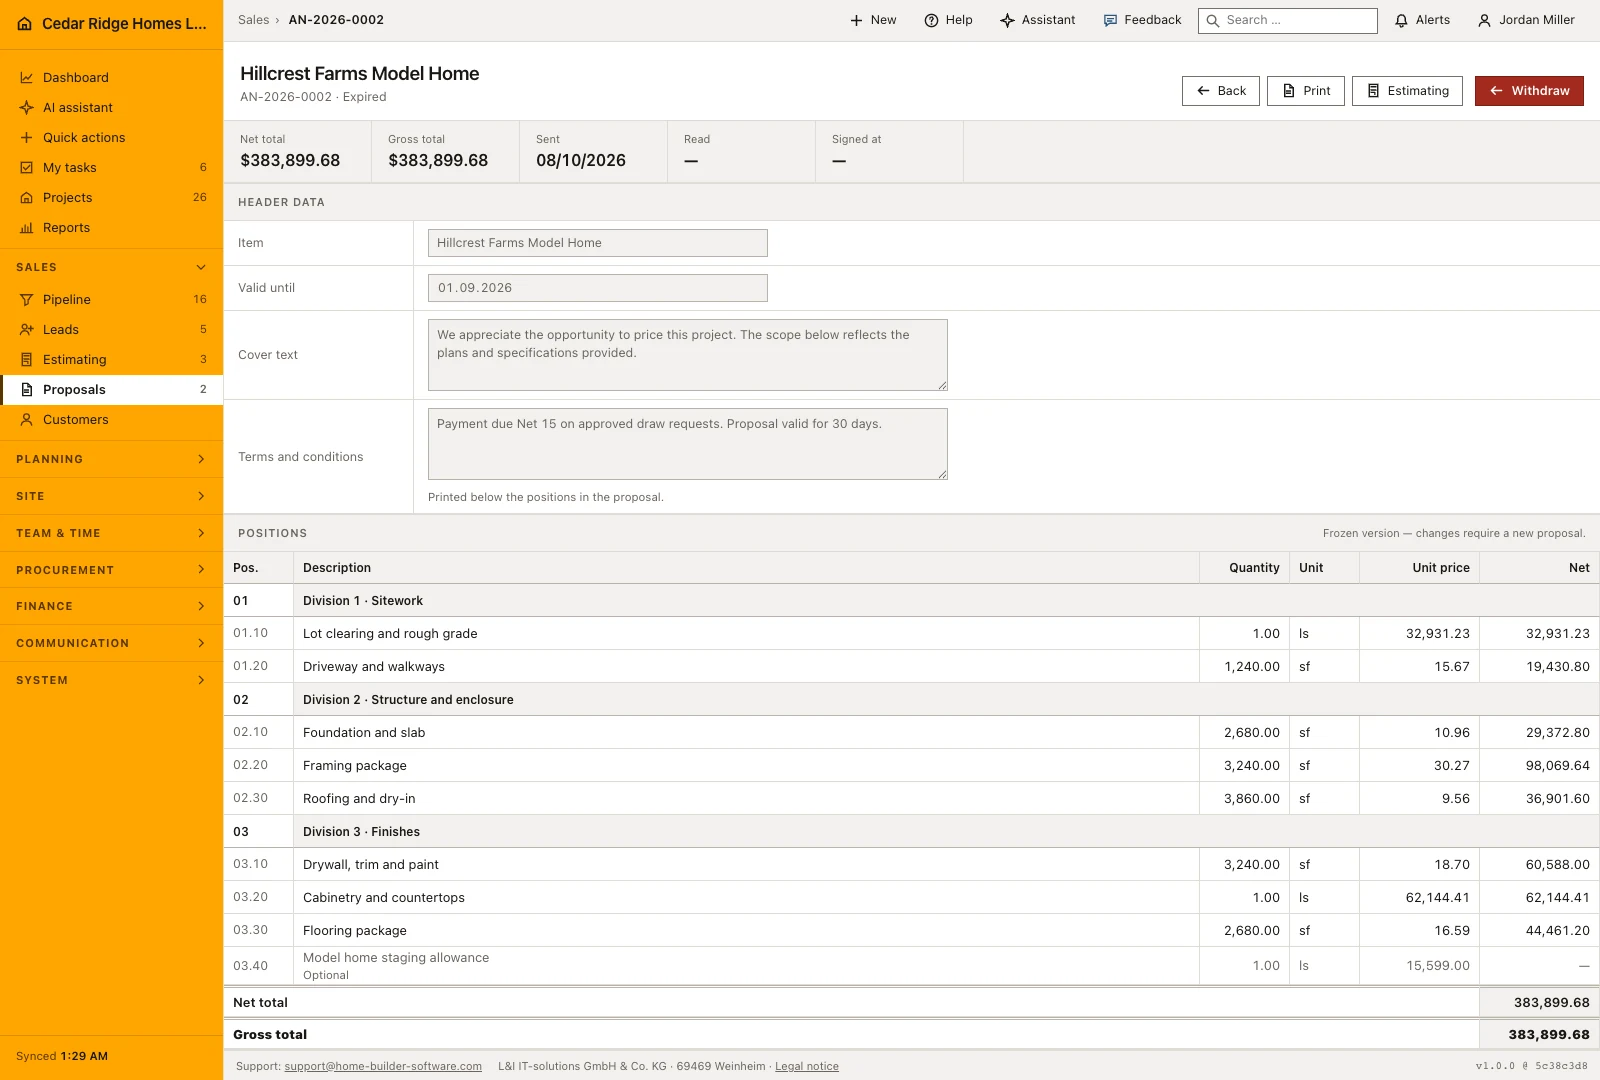Click the Help question mark icon

pos(931,20)
